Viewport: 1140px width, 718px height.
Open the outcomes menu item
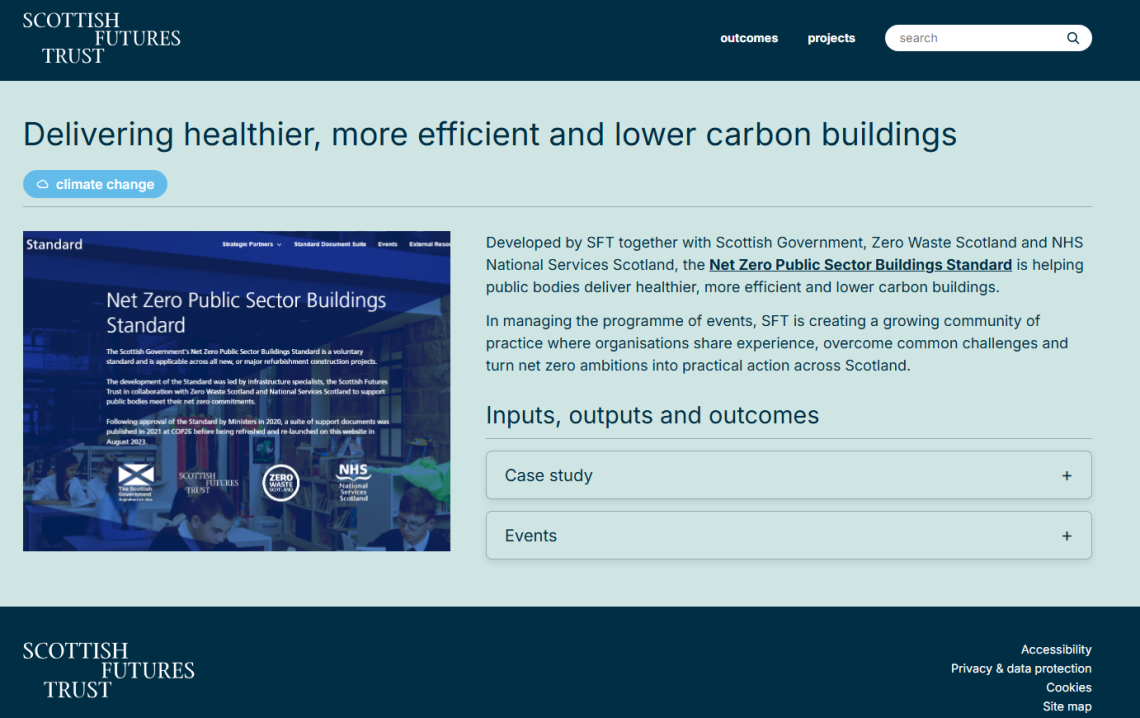click(x=749, y=38)
